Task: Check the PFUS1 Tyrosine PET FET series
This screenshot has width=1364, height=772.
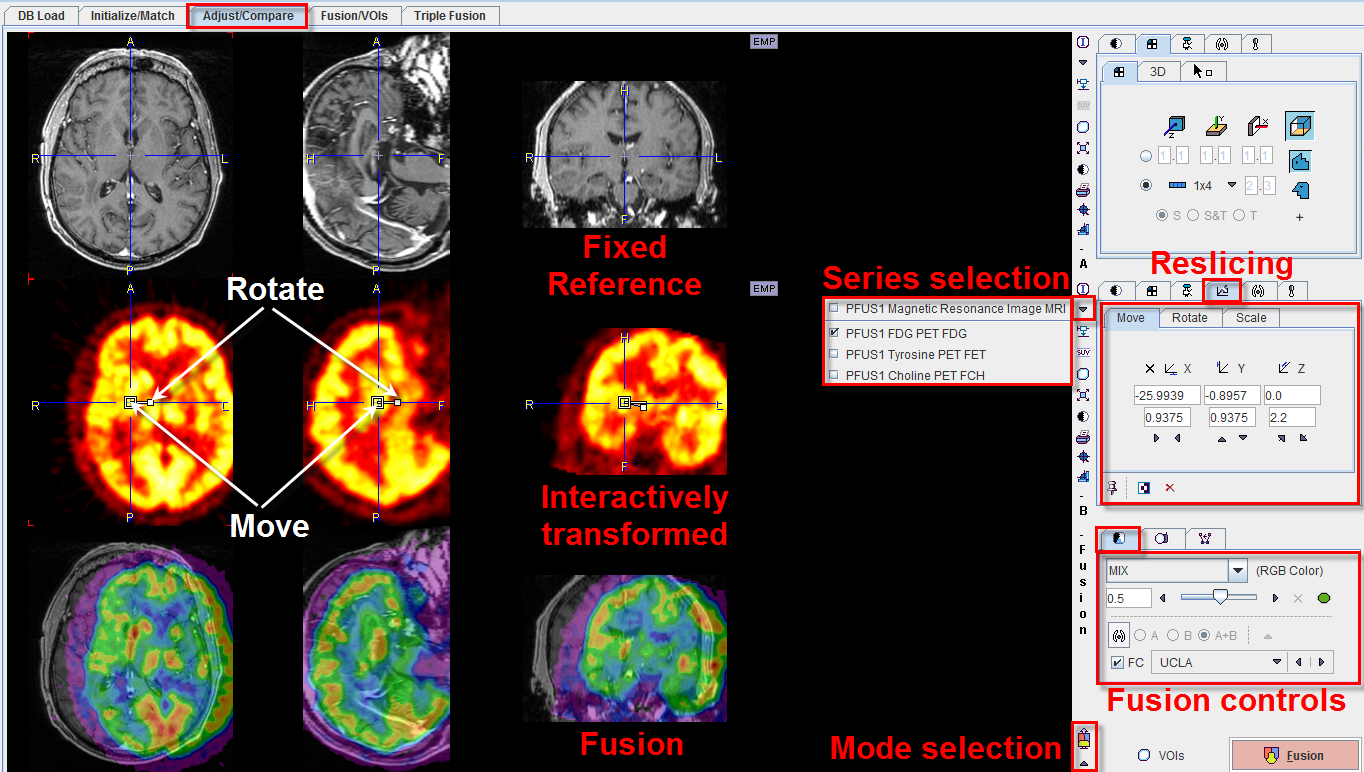Action: [834, 354]
